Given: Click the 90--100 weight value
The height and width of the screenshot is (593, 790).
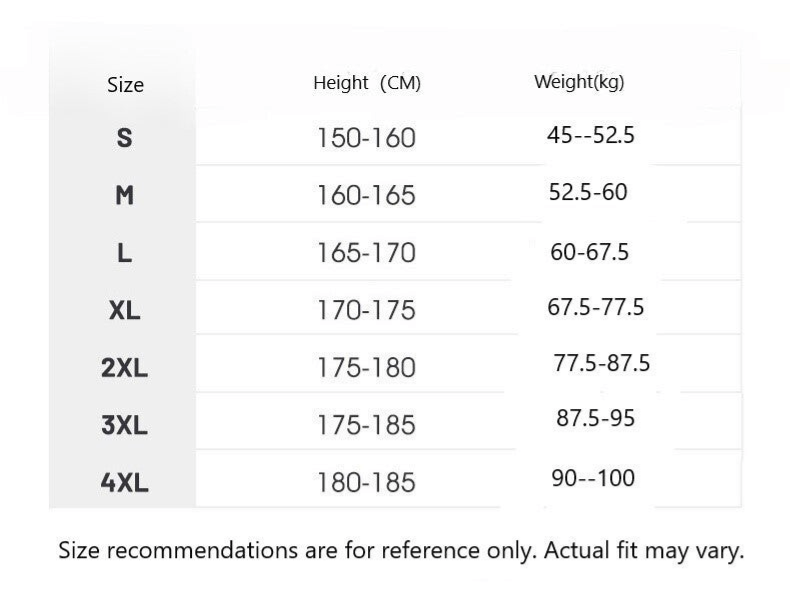Looking at the screenshot, I should tap(593, 478).
